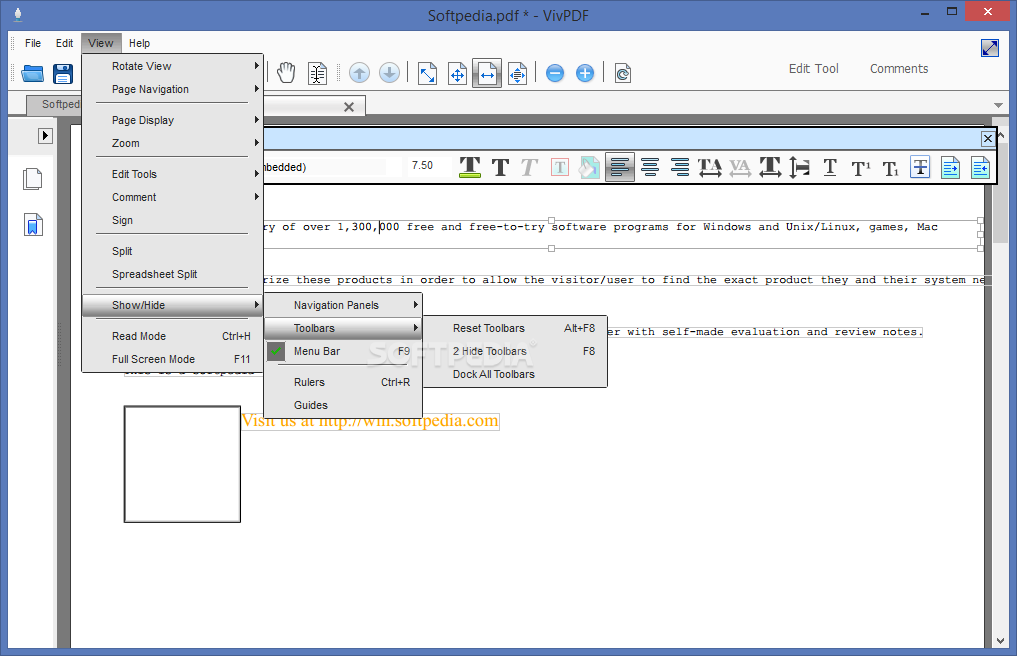Select the text selection tool
The width and height of the screenshot is (1017, 656).
pos(317,73)
